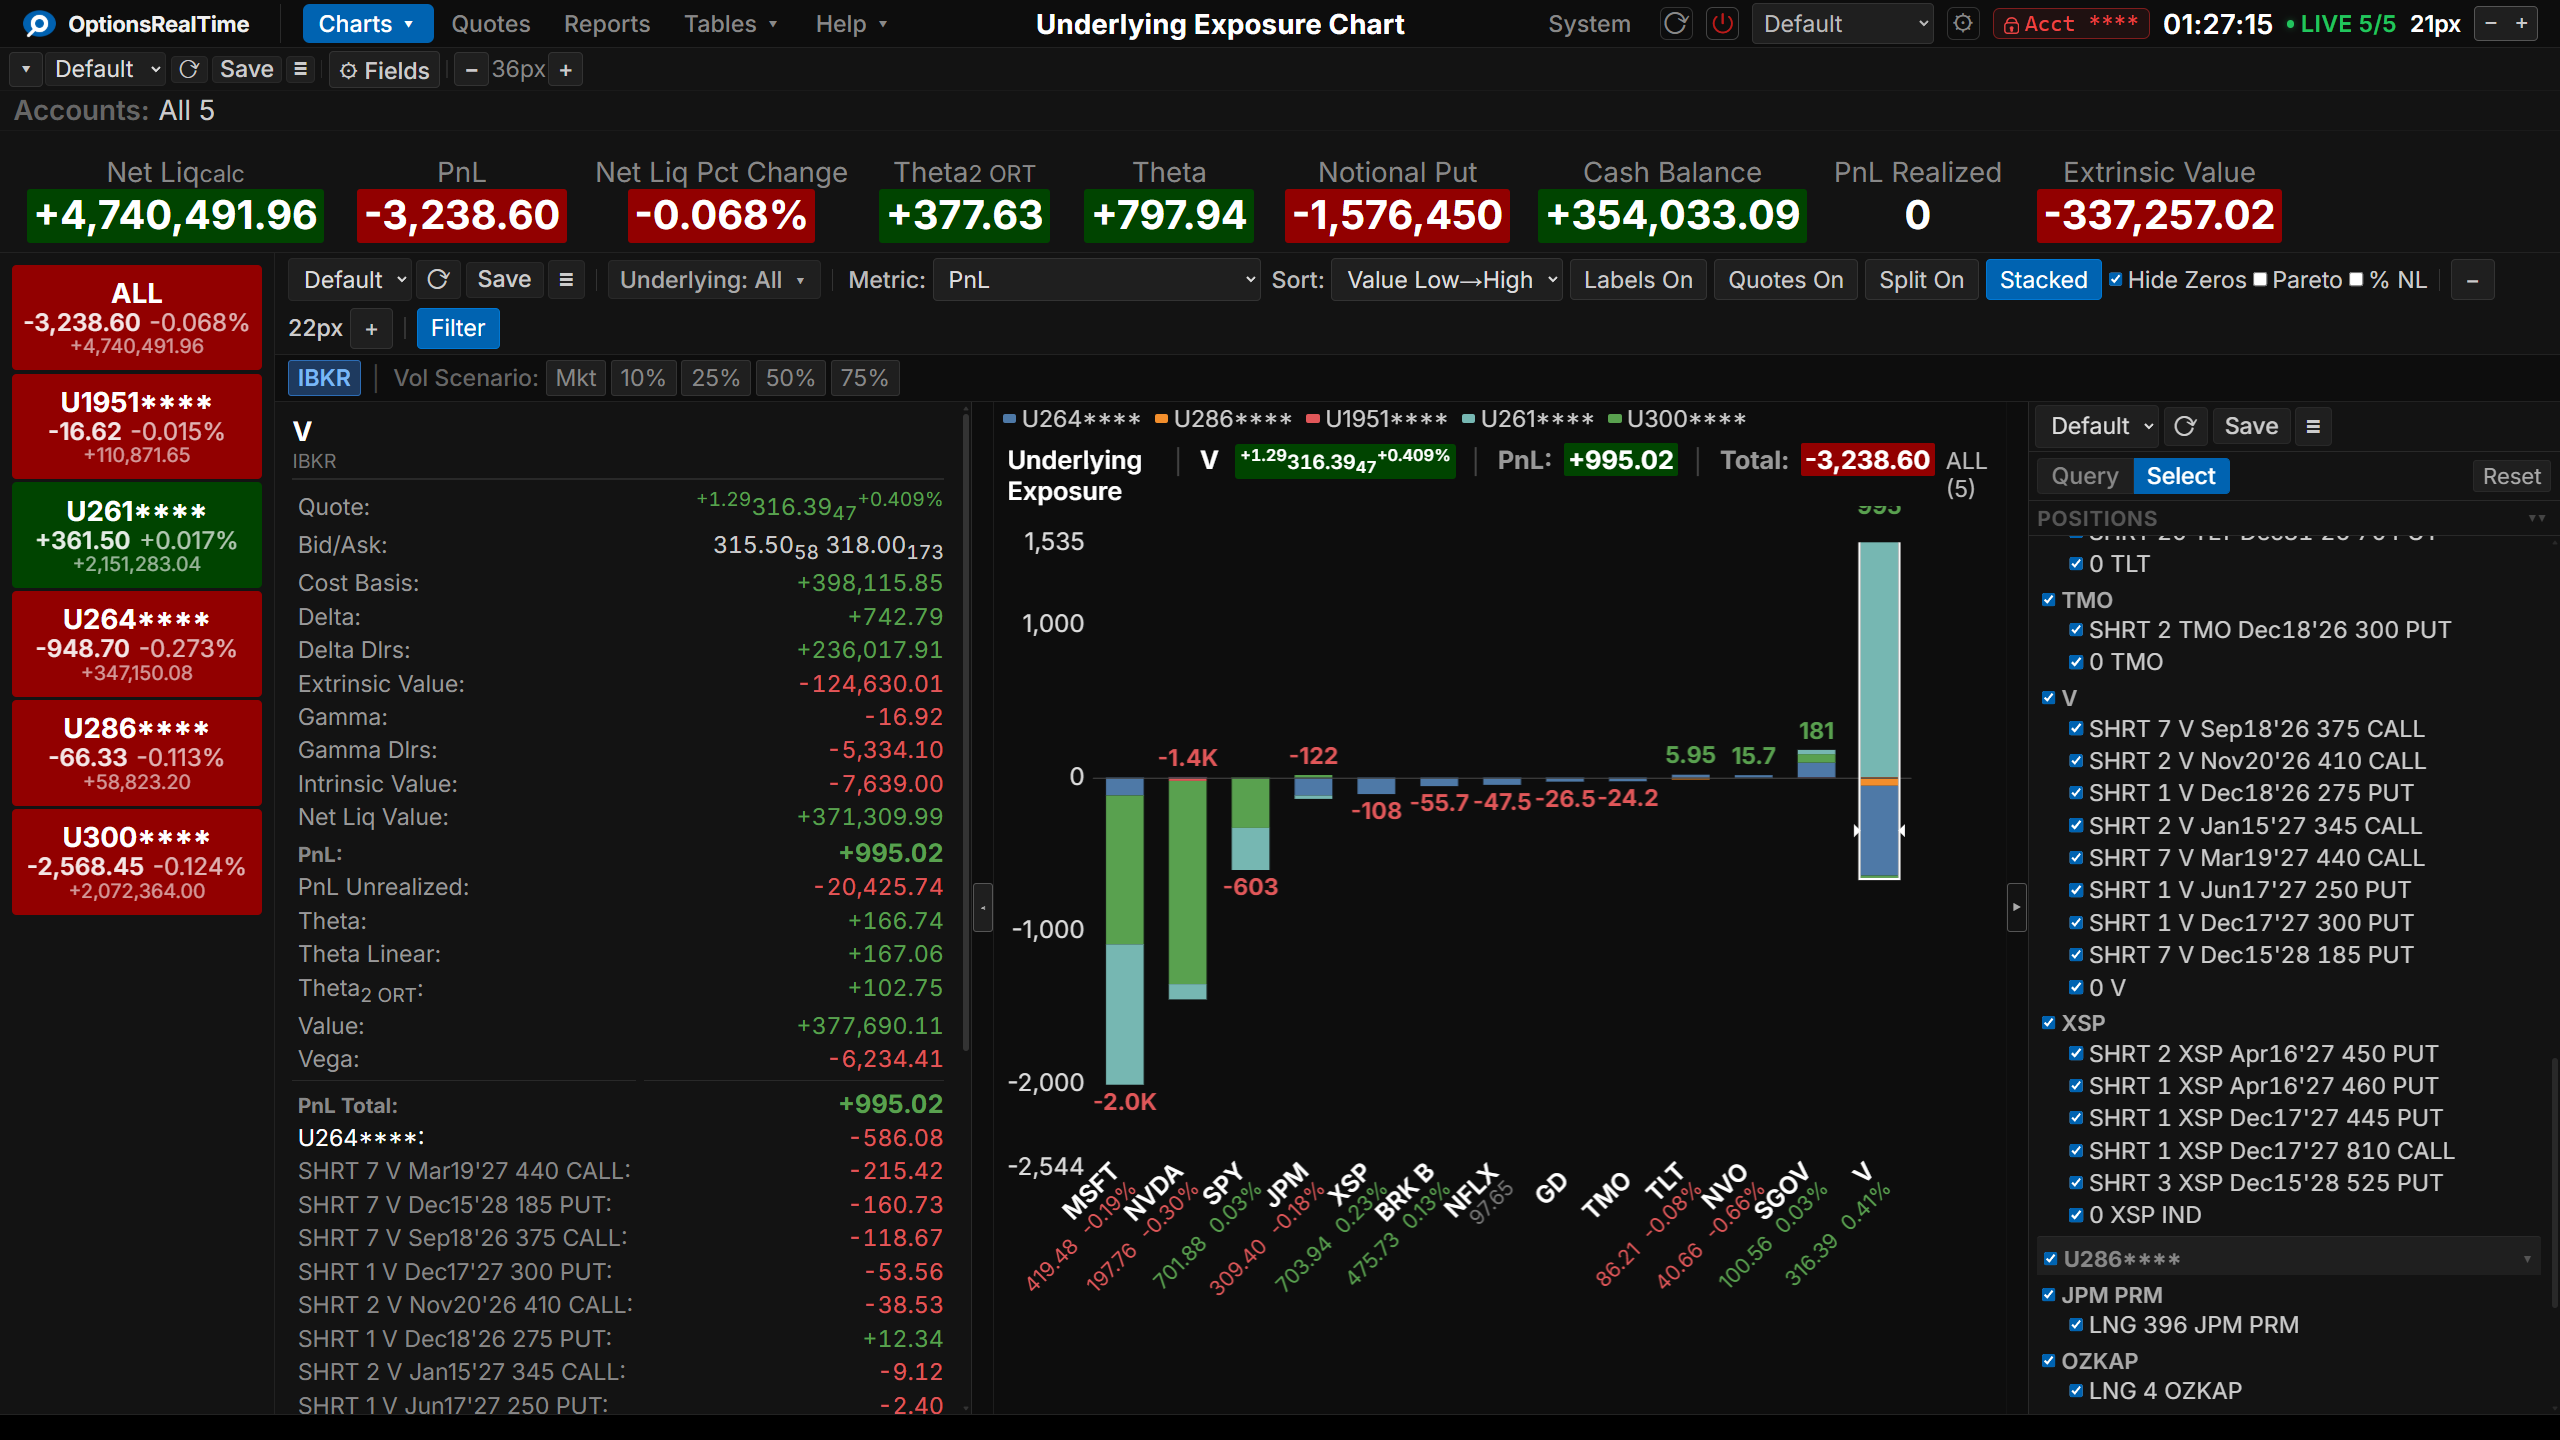Toggle the Split On button
This screenshot has width=2560, height=1440.
pyautogui.click(x=1921, y=280)
